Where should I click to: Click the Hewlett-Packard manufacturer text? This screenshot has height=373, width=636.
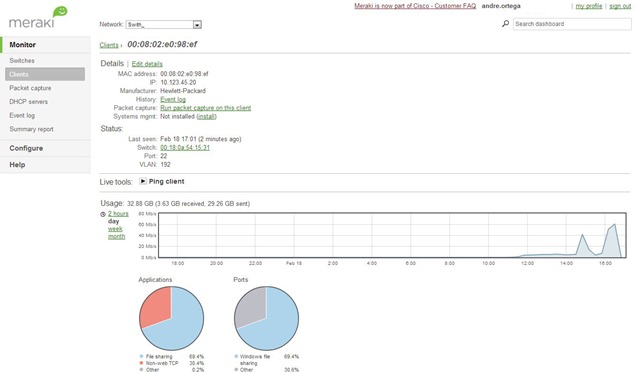pos(183,91)
